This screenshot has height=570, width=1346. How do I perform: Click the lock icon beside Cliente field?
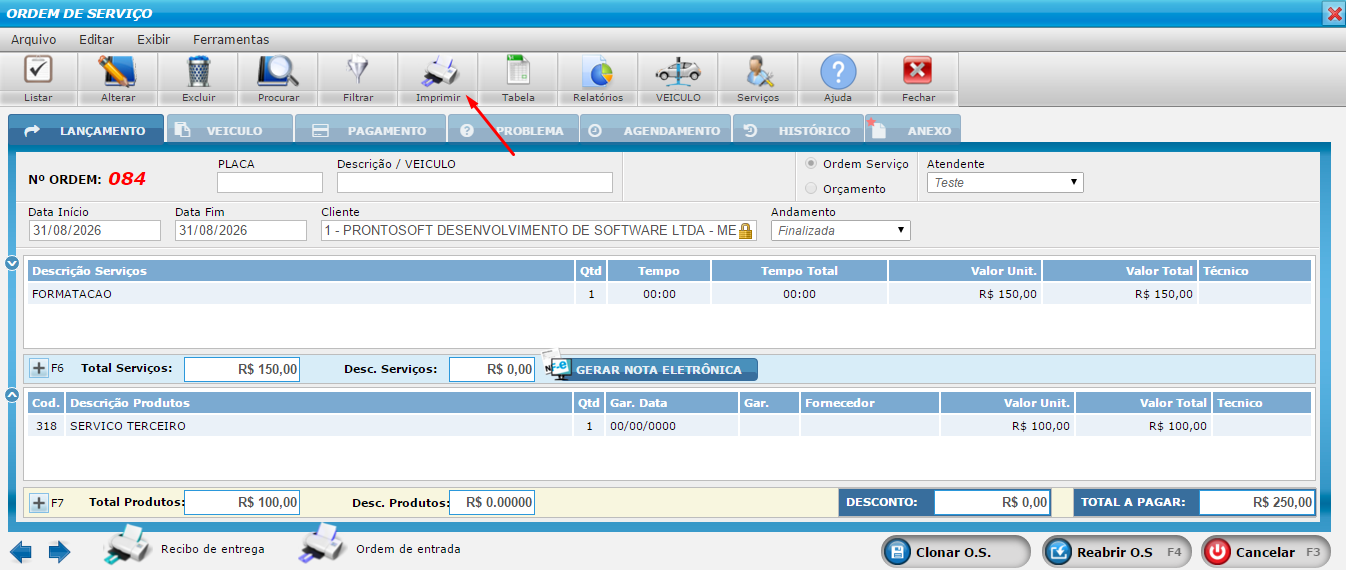pyautogui.click(x=745, y=231)
